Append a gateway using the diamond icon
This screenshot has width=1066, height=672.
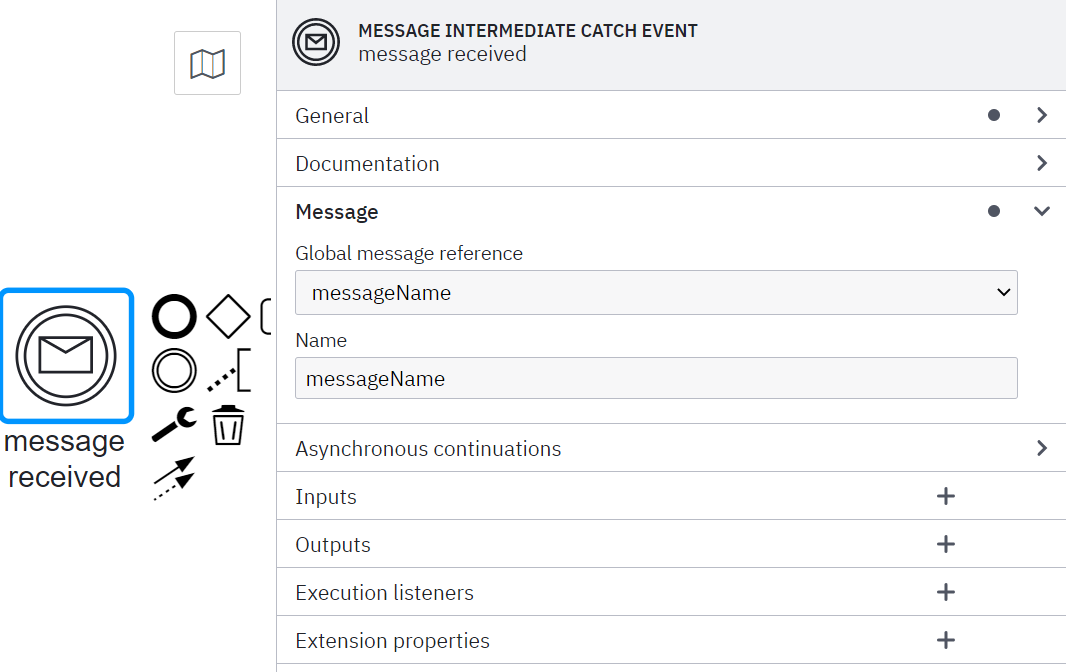pyautogui.click(x=228, y=315)
